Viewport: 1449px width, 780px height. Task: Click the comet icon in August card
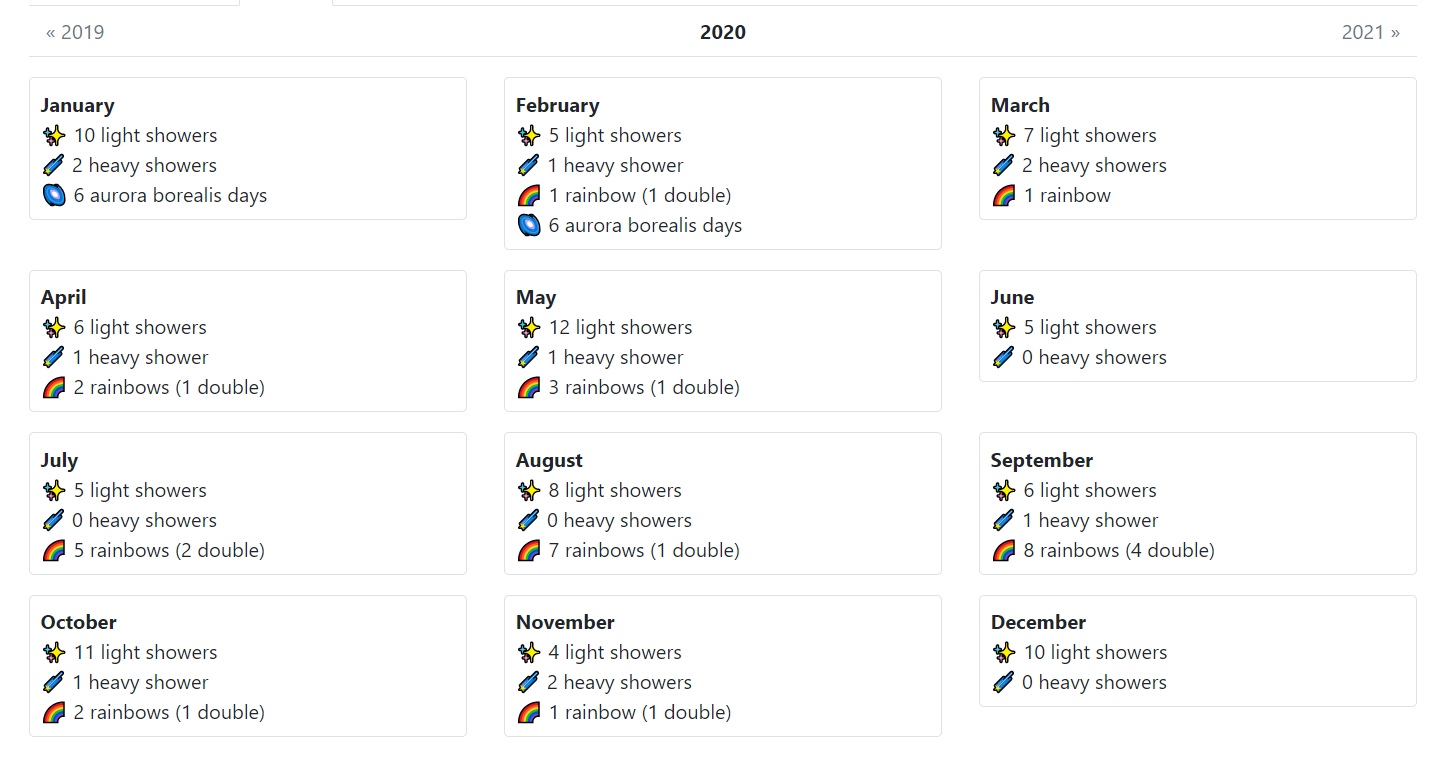coord(529,521)
